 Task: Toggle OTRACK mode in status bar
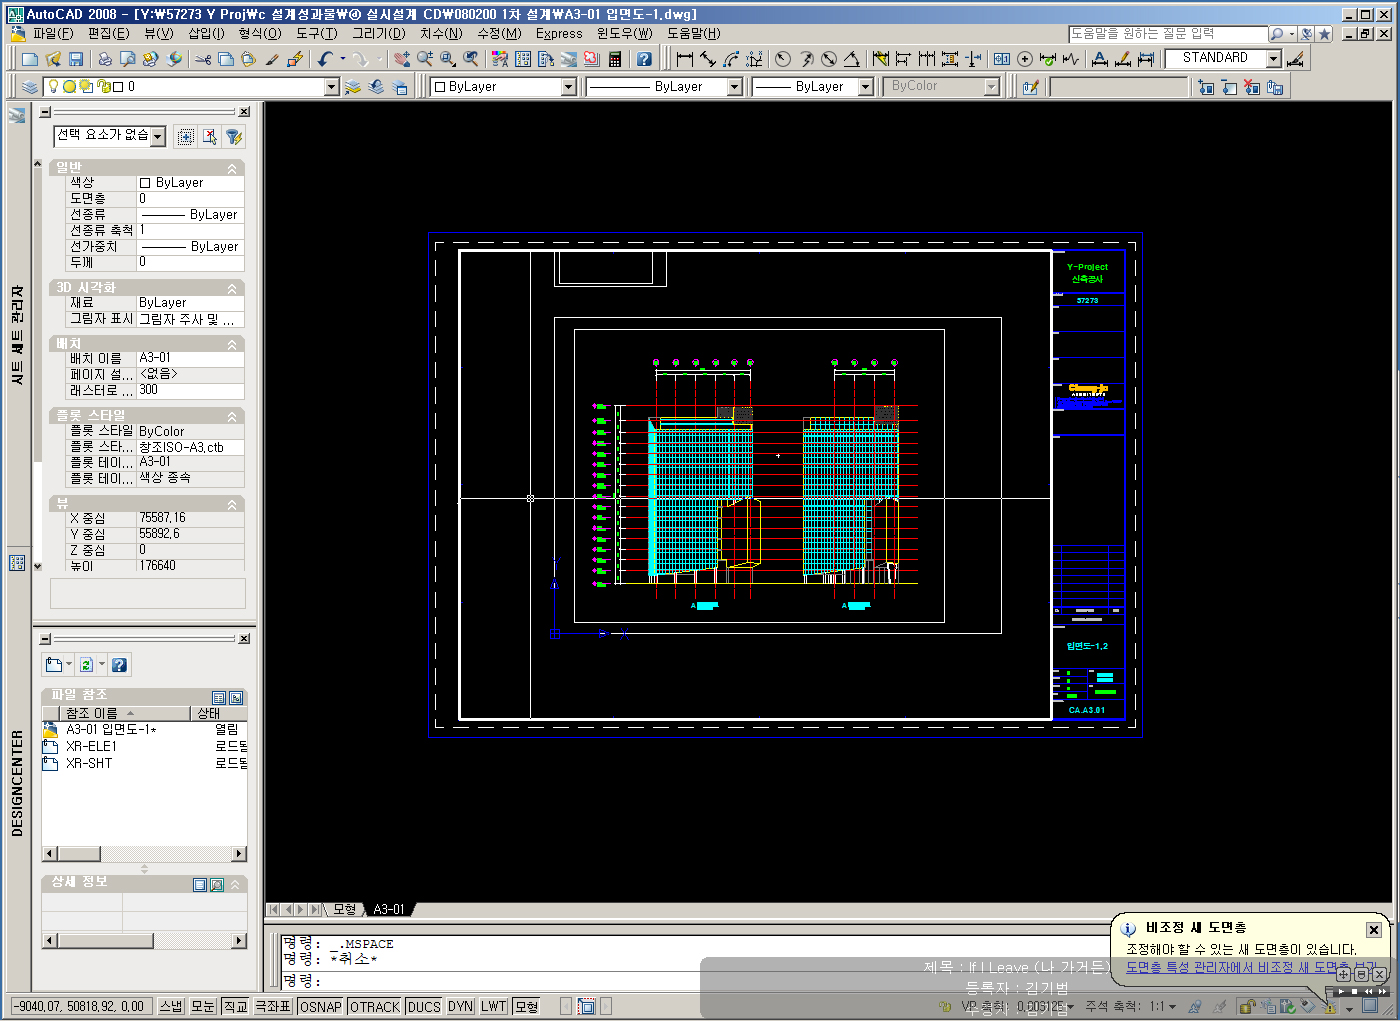pos(375,1007)
